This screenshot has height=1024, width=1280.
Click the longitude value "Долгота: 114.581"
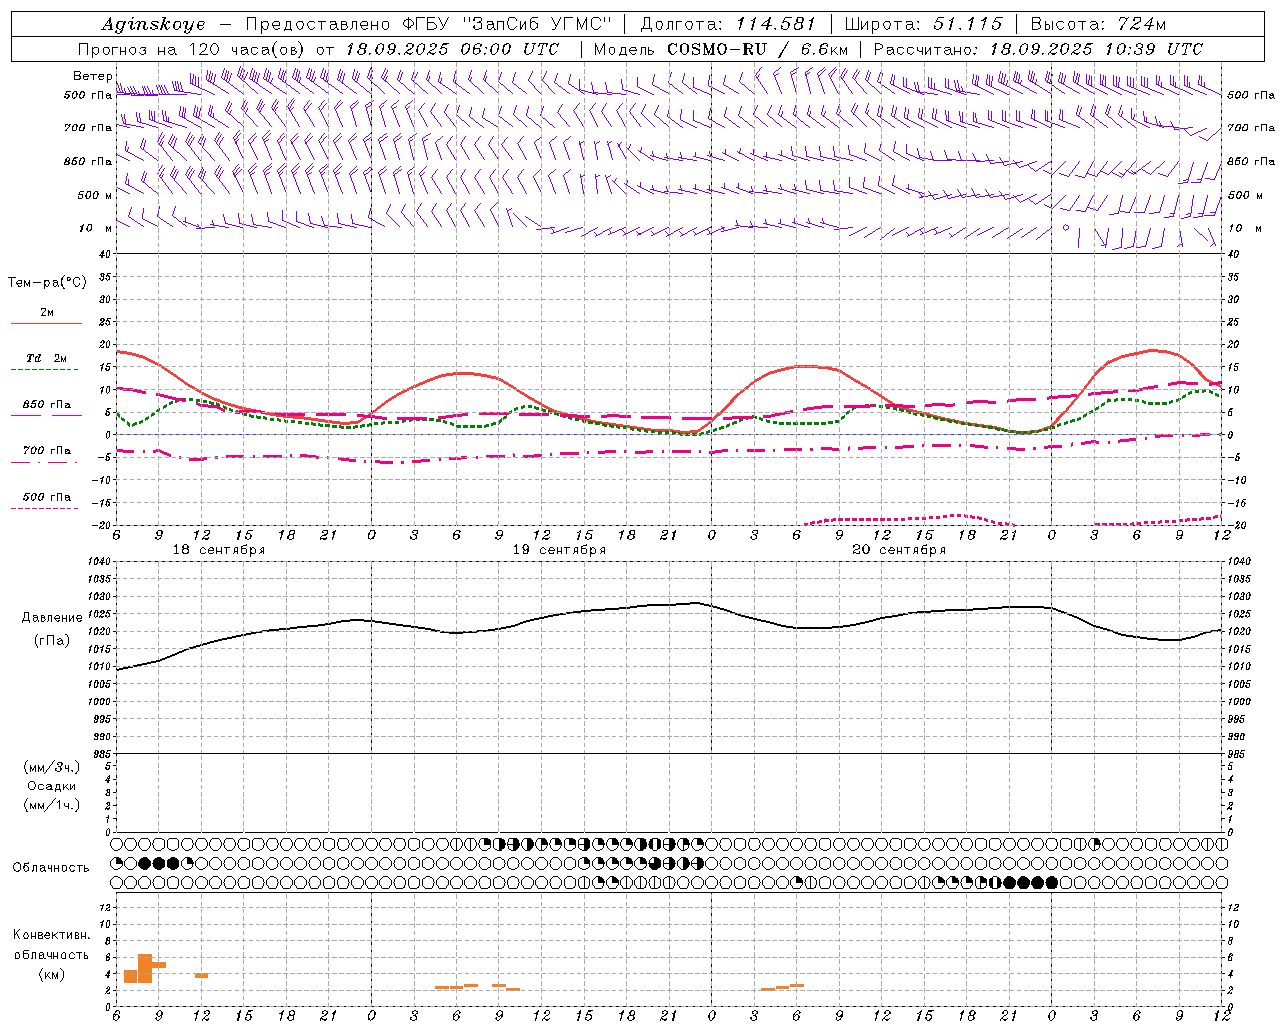tap(728, 24)
